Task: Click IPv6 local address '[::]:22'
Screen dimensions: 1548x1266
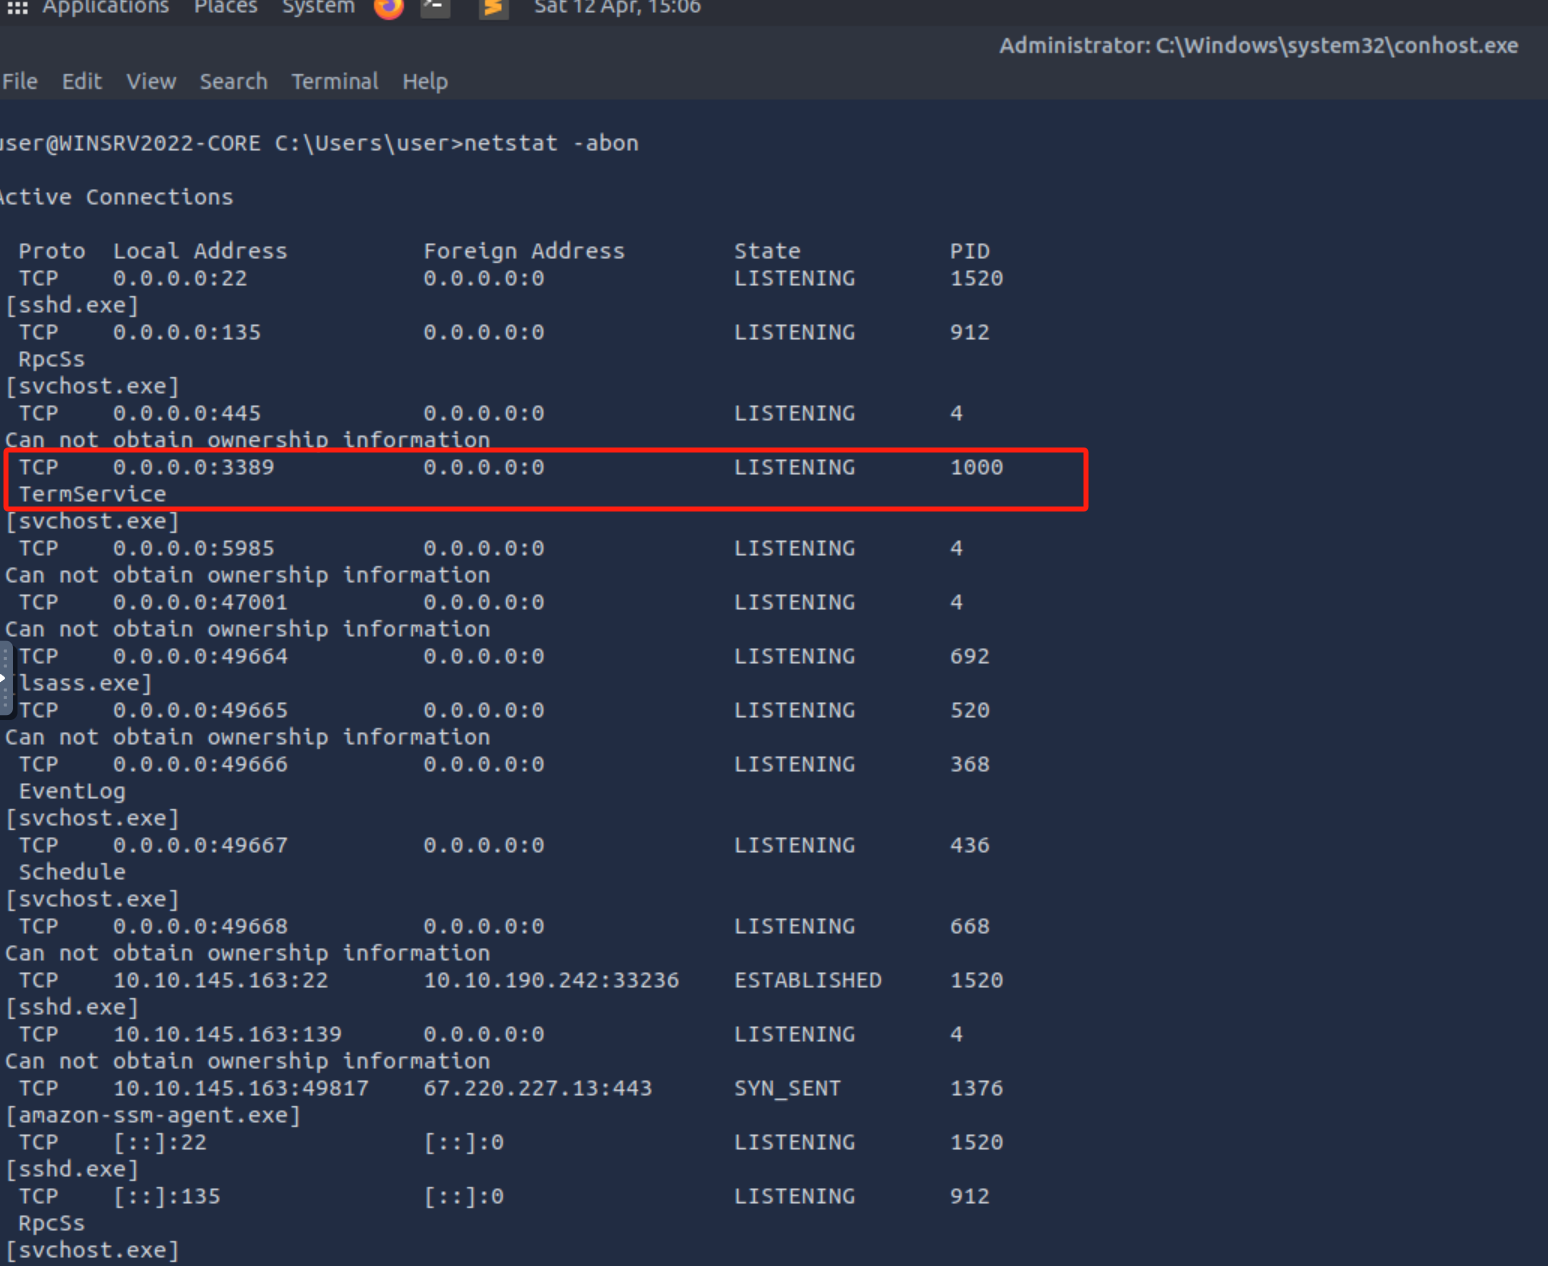Action: 160,1142
